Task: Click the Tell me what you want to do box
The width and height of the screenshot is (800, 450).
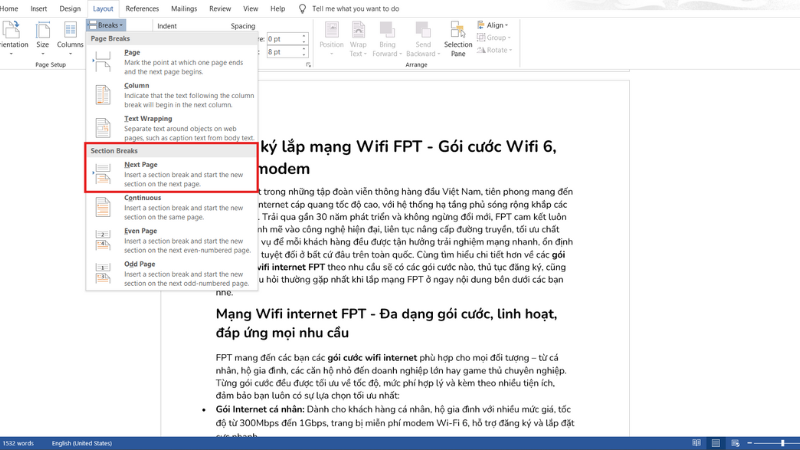Action: click(356, 9)
